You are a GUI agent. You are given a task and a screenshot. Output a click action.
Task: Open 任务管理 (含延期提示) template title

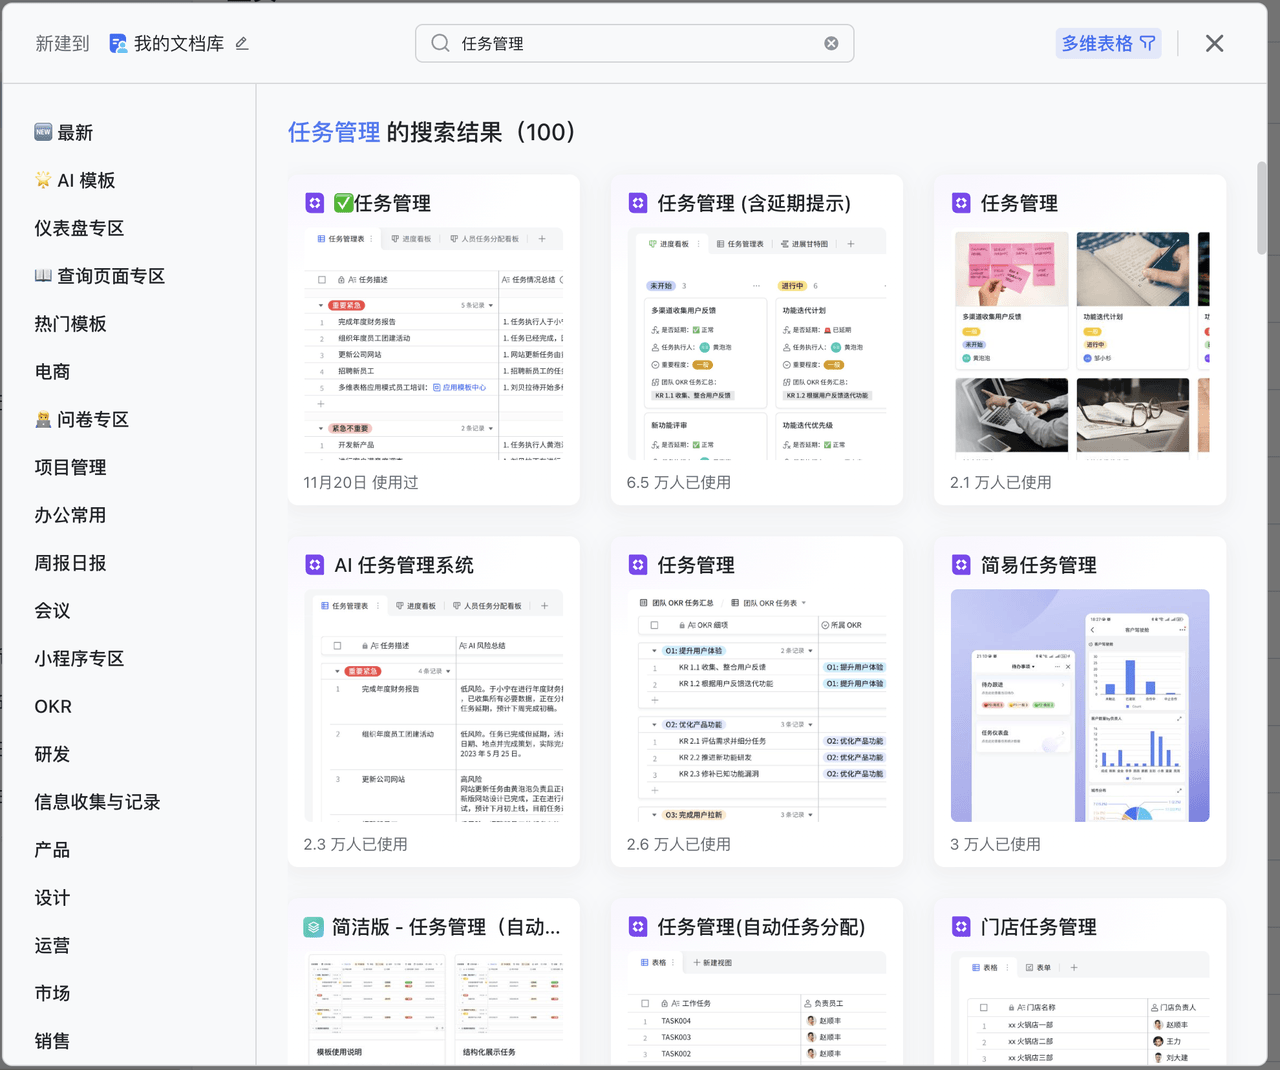coord(753,204)
